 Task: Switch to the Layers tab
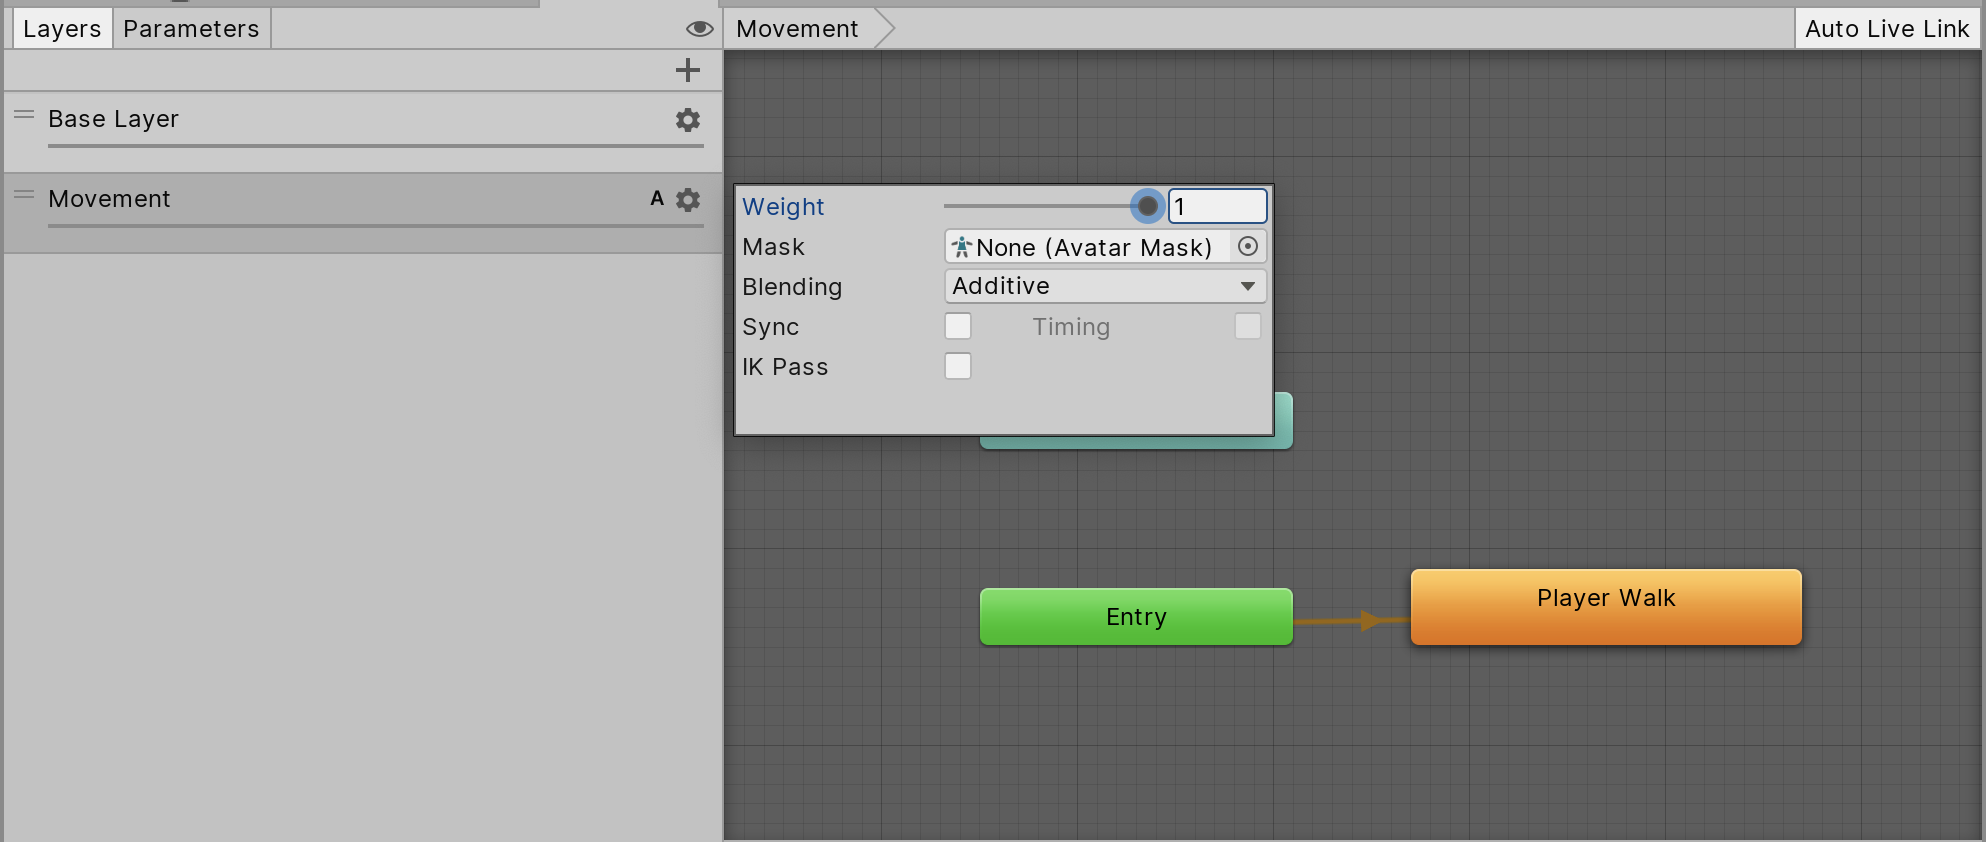pos(62,29)
